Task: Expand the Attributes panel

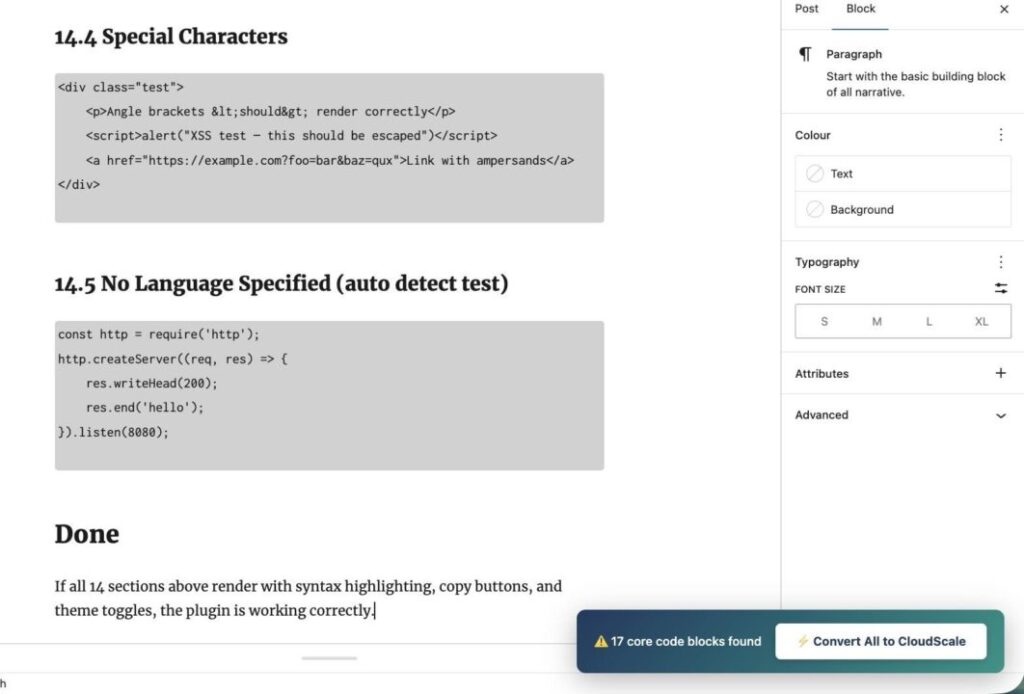Action: click(x=1001, y=374)
